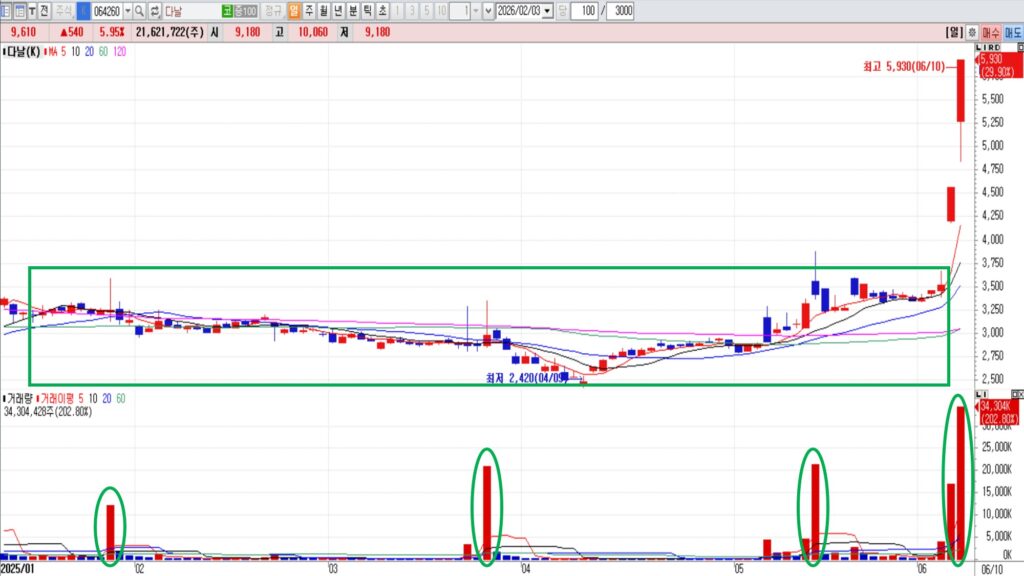Open chart settings gear icon
This screenshot has height=576, width=1024.
[x=972, y=32]
